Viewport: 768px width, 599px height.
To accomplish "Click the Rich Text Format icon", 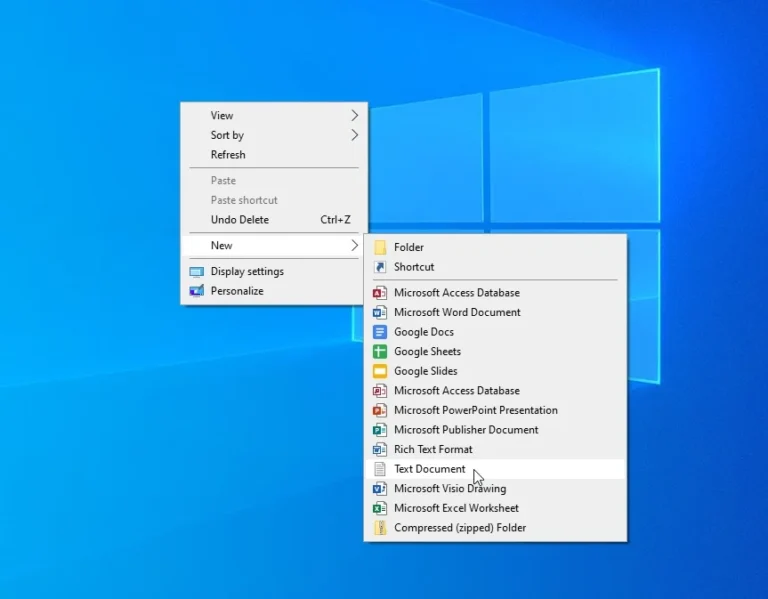I will [380, 450].
